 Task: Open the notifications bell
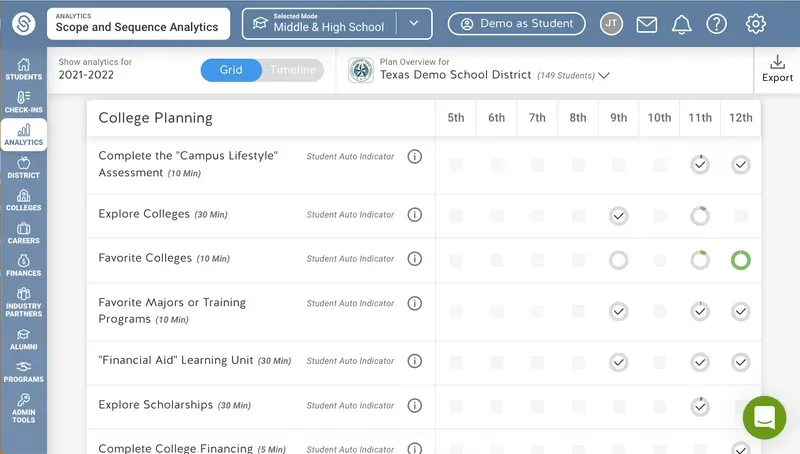(x=682, y=24)
